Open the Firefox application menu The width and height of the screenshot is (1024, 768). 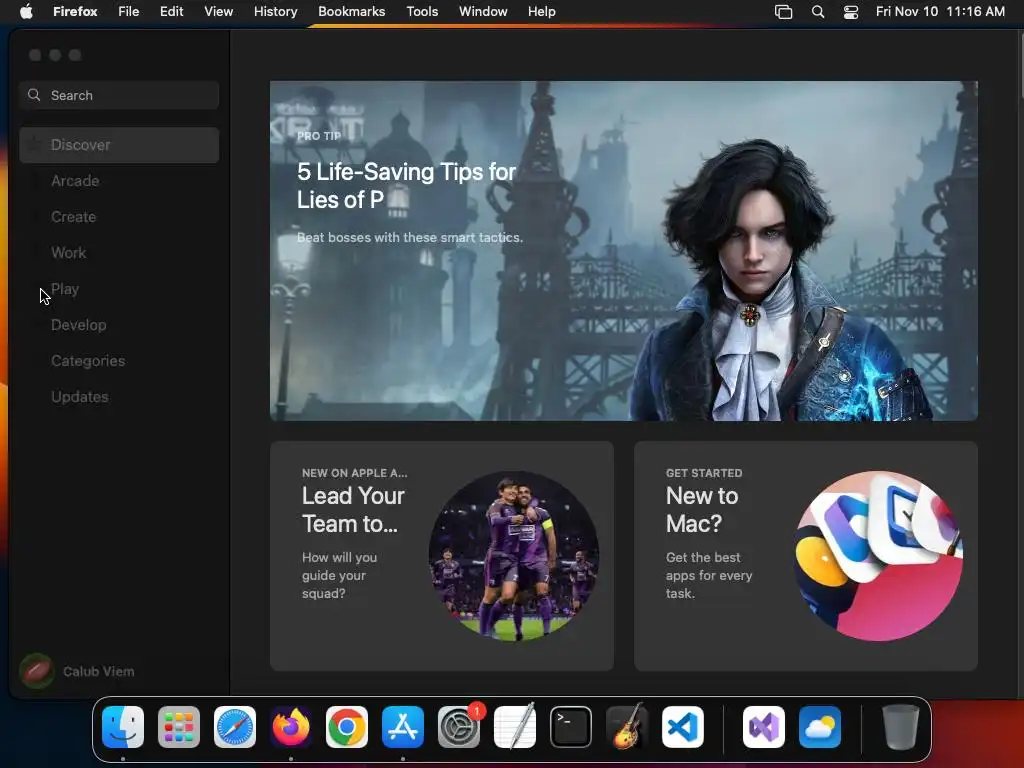[75, 11]
